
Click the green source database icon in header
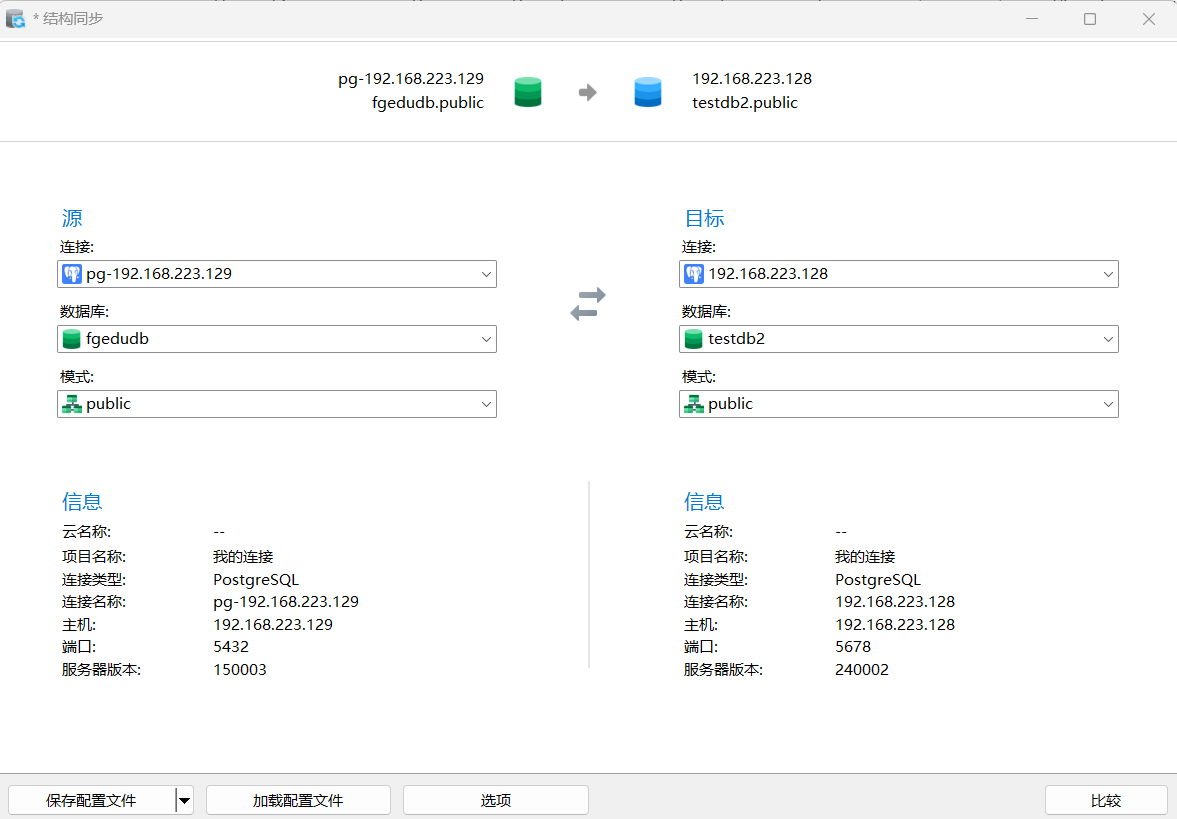pyautogui.click(x=528, y=92)
